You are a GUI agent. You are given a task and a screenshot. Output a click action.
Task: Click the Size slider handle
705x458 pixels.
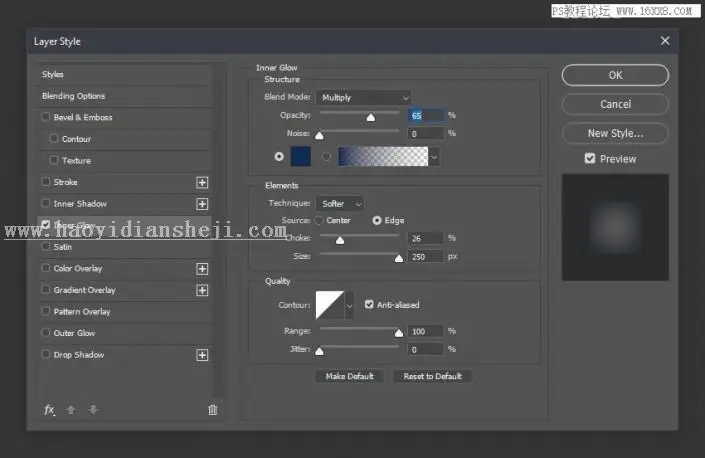coord(399,258)
